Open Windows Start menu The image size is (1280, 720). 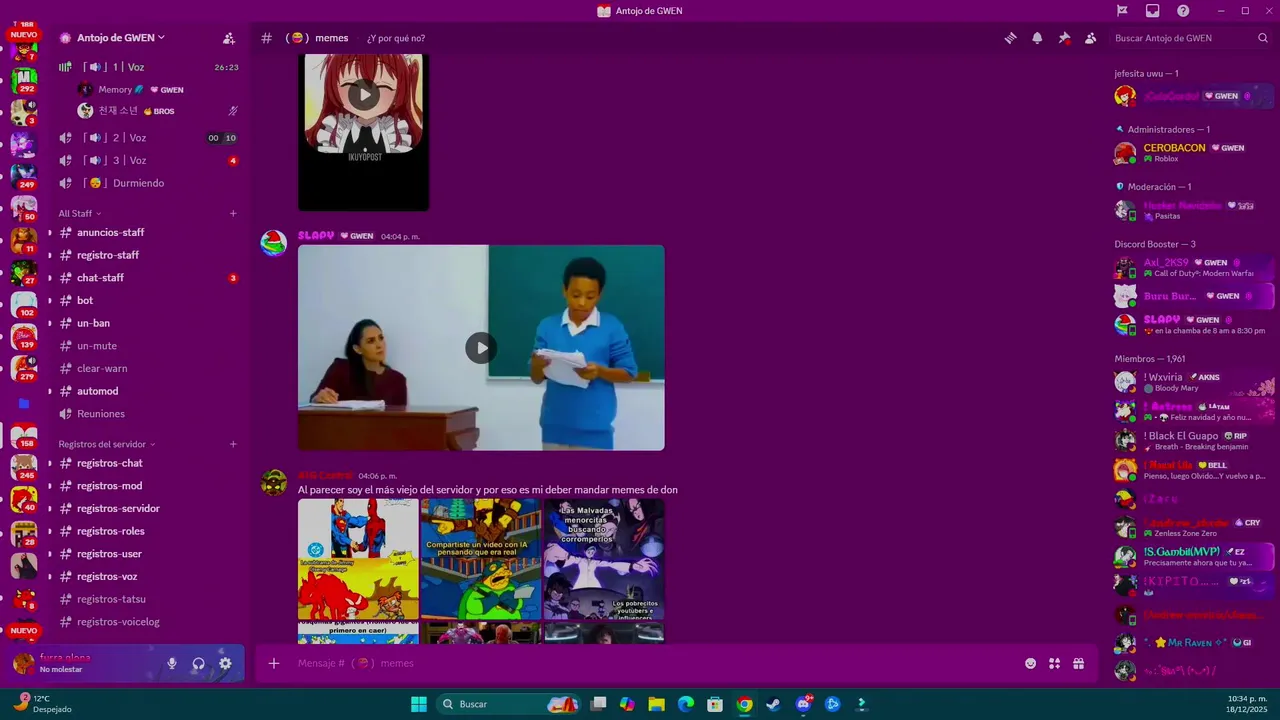coord(418,704)
